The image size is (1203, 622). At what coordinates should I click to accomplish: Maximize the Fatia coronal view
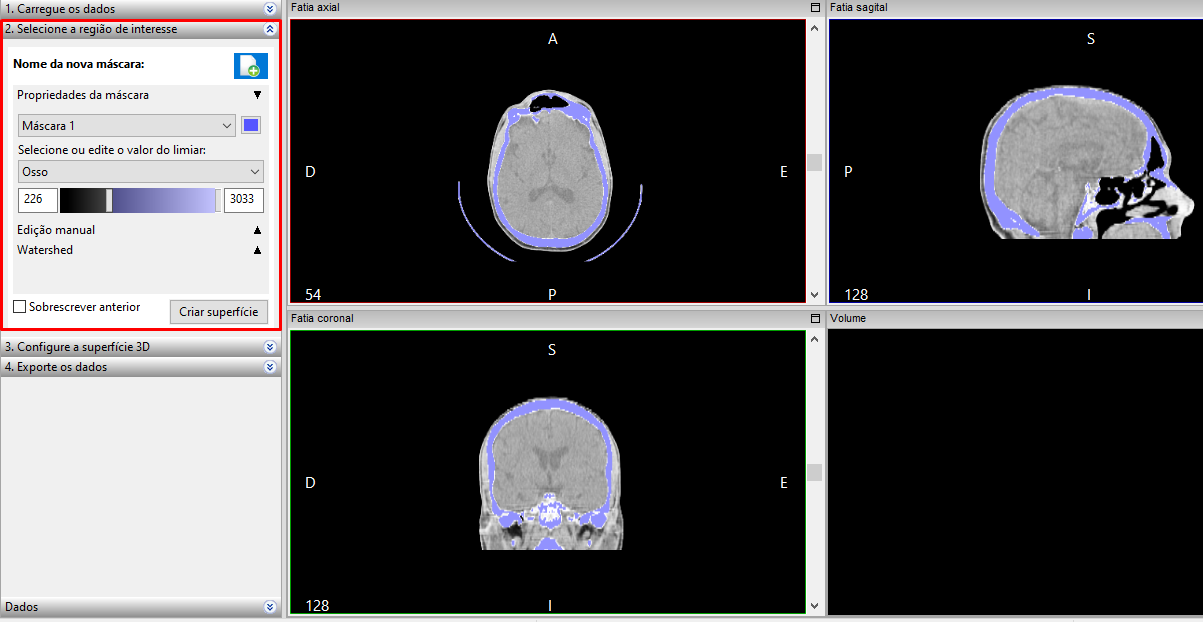(x=815, y=318)
